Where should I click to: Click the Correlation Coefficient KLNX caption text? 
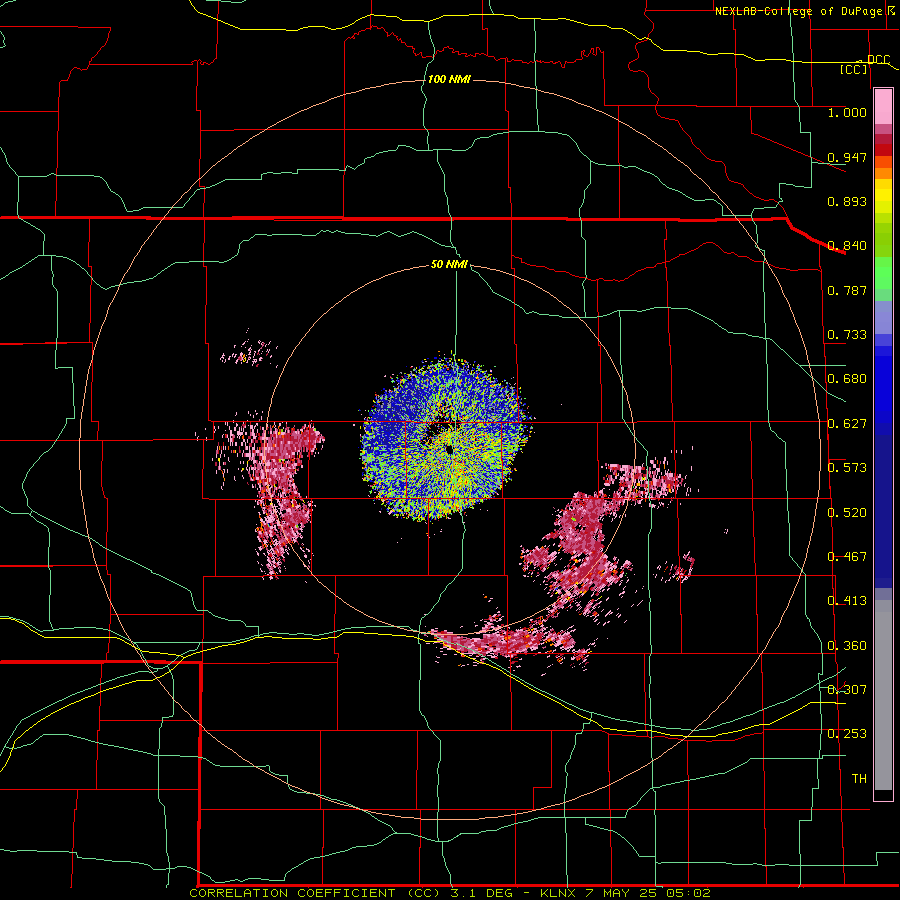[x=450, y=893]
